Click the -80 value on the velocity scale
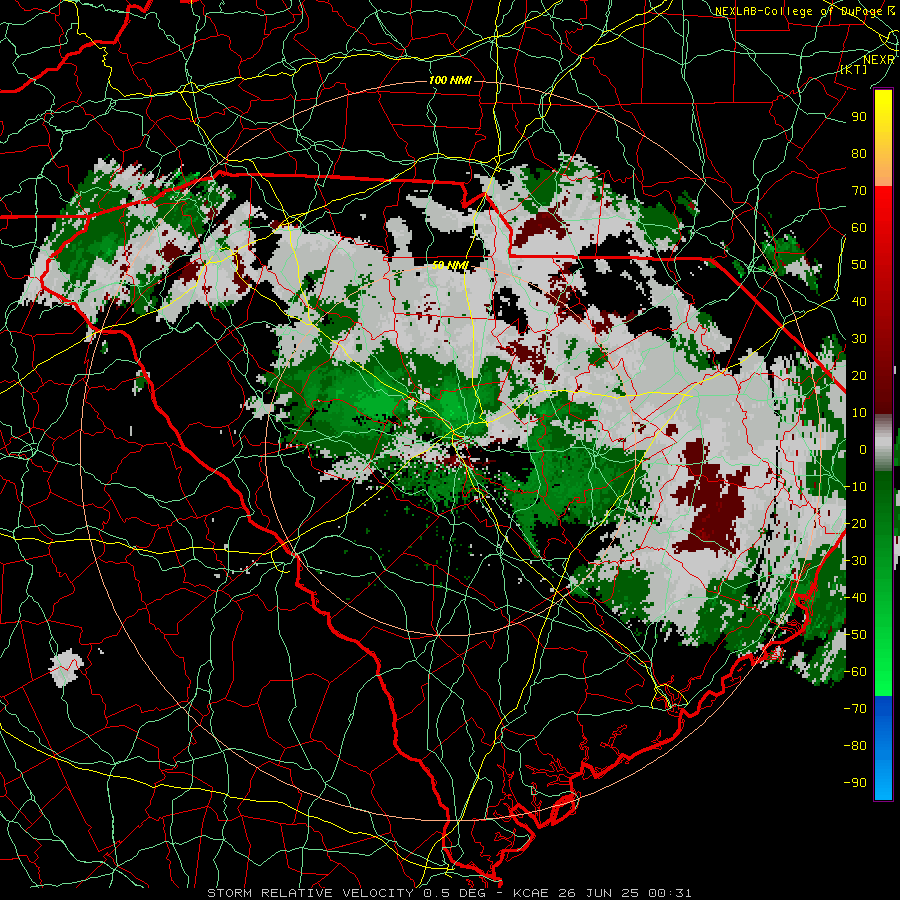900x900 pixels. [x=855, y=746]
